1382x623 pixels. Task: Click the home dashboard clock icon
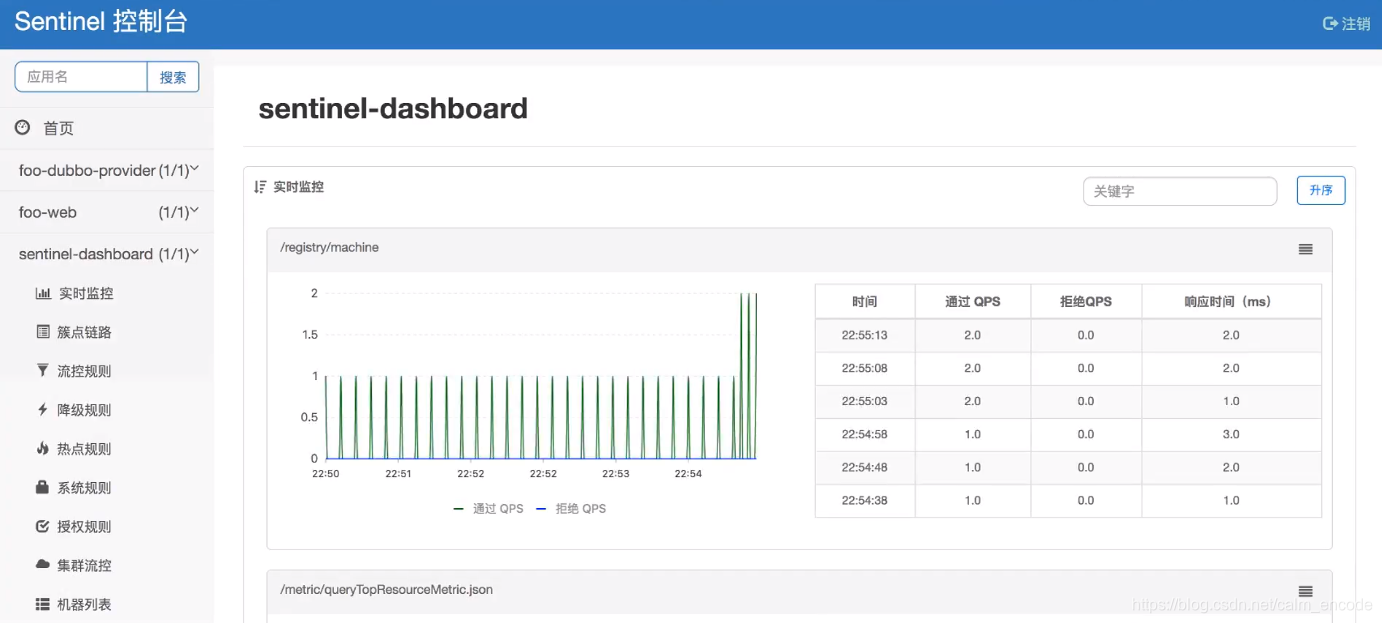[x=23, y=128]
